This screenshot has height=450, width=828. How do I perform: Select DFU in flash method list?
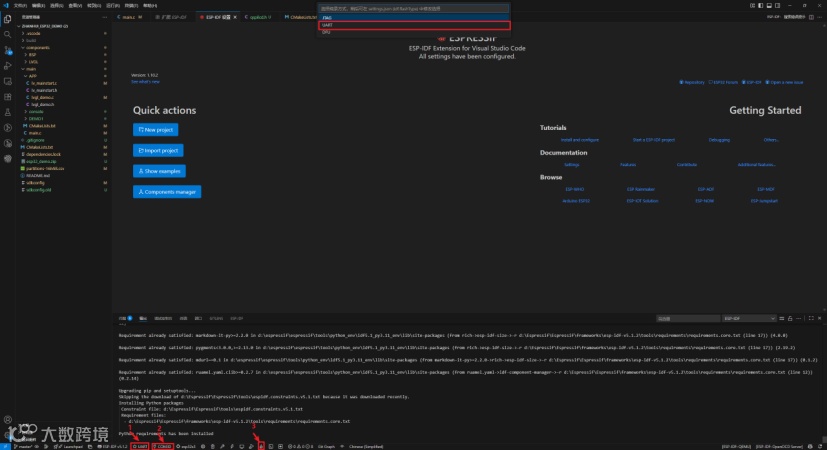414,32
